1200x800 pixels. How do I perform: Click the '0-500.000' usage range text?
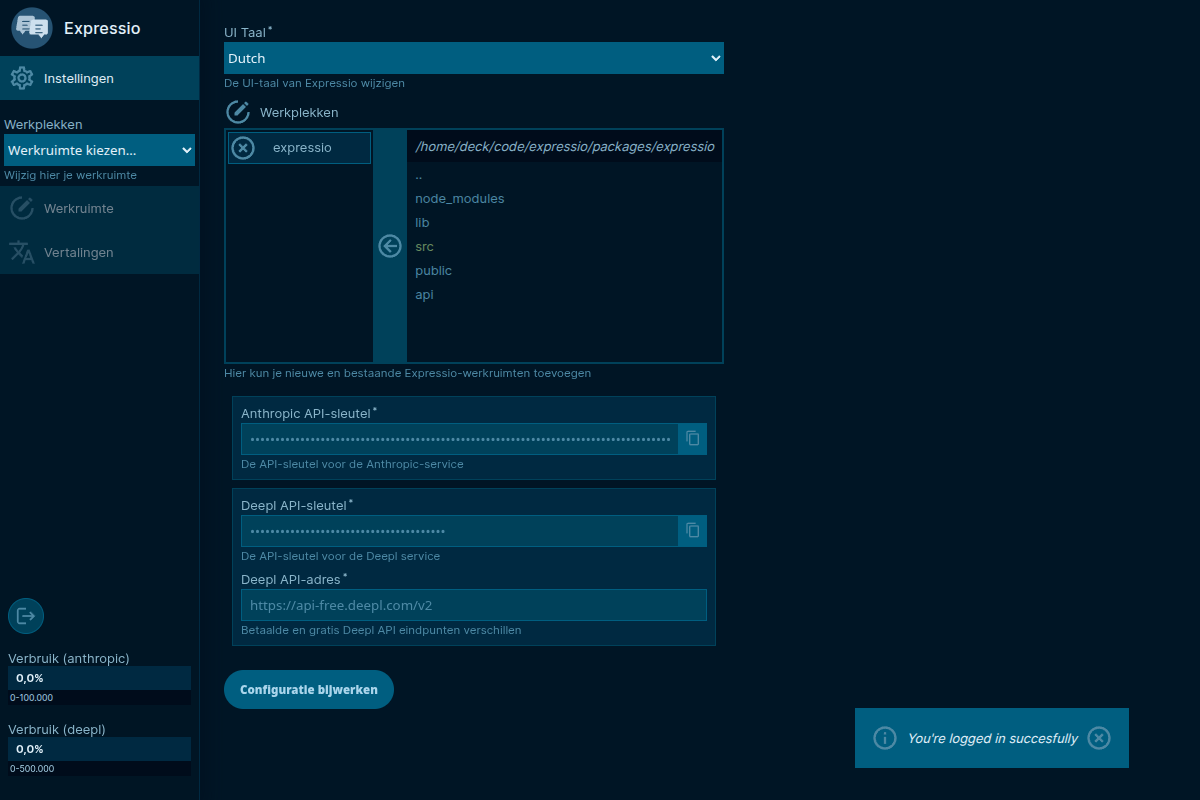point(32,769)
